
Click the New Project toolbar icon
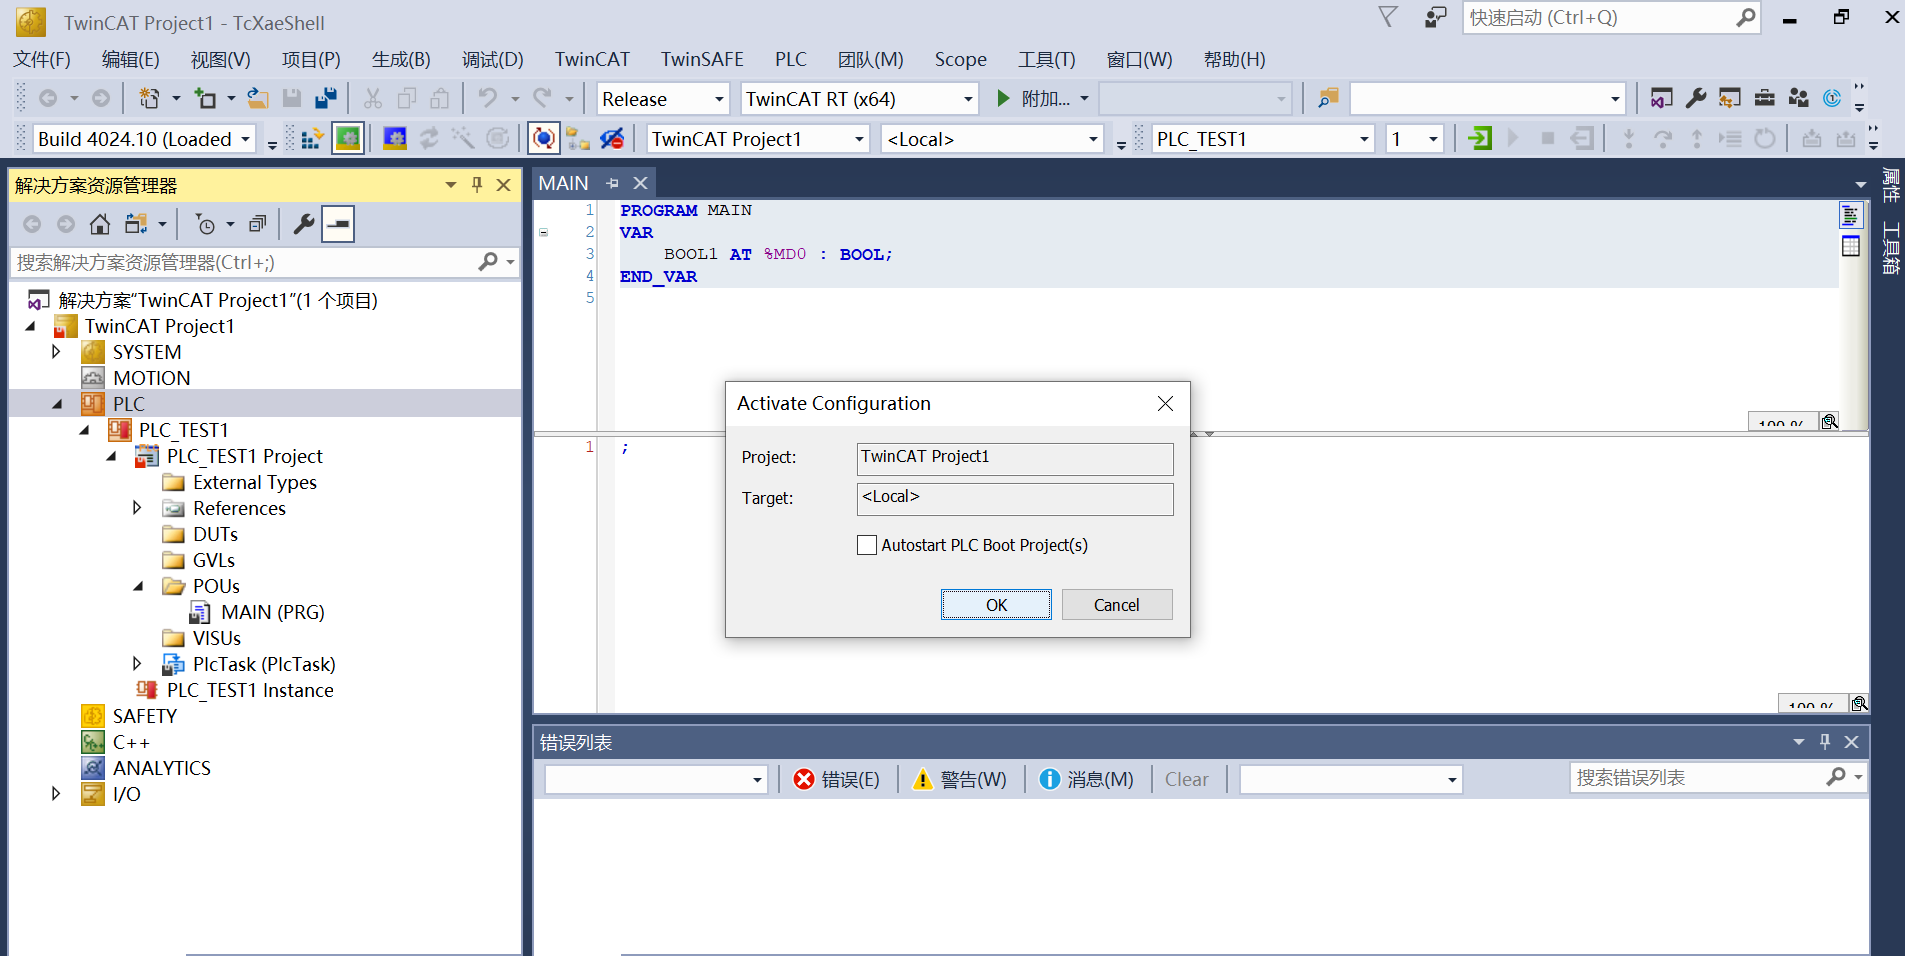tap(149, 98)
